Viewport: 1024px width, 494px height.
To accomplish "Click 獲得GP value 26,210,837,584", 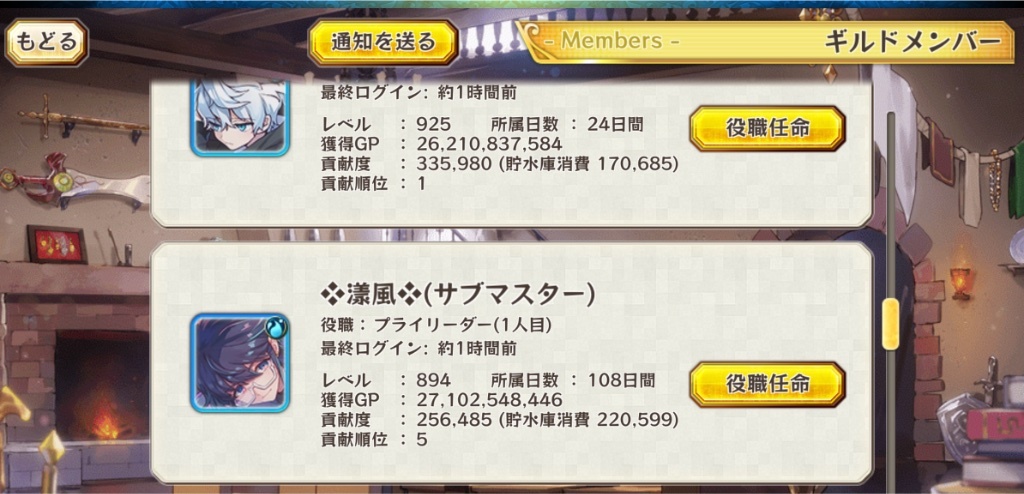I will click(482, 144).
